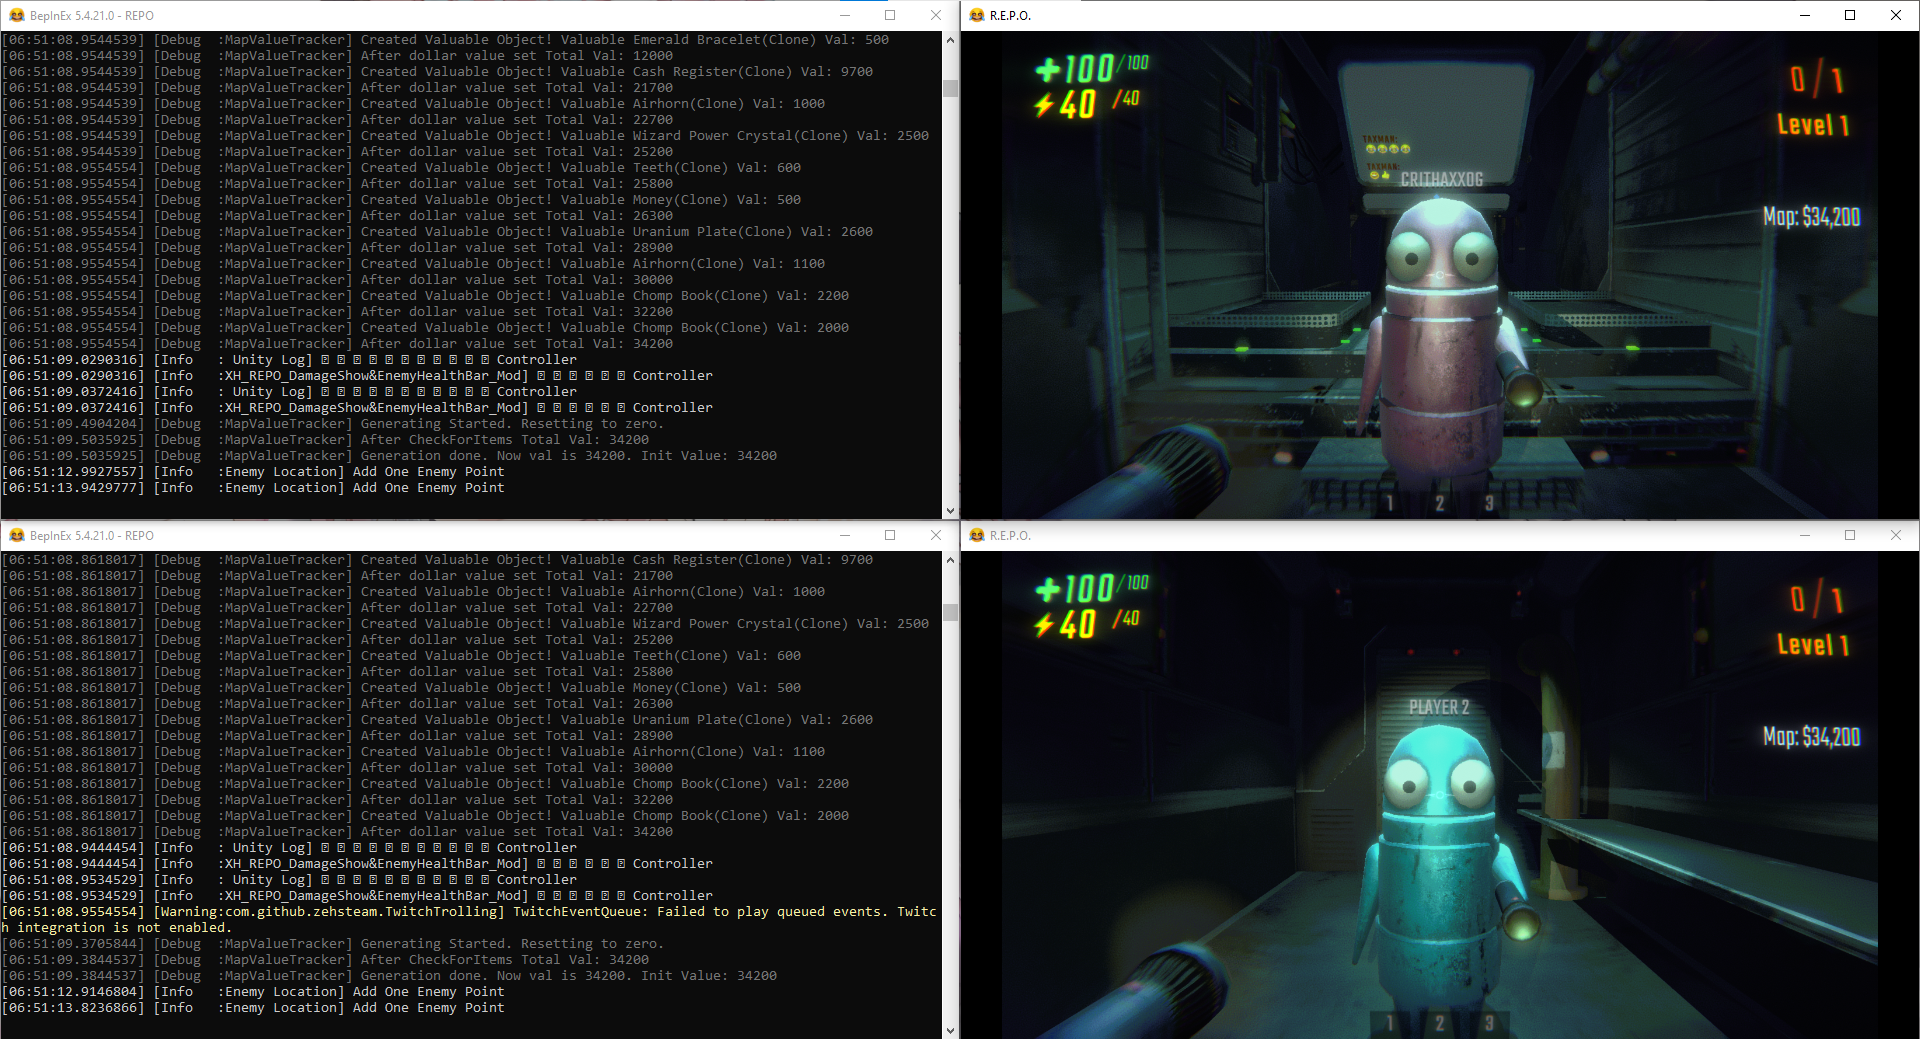Click the CRITHAXXOG player name tag
The image size is (1920, 1039).
[1441, 179]
